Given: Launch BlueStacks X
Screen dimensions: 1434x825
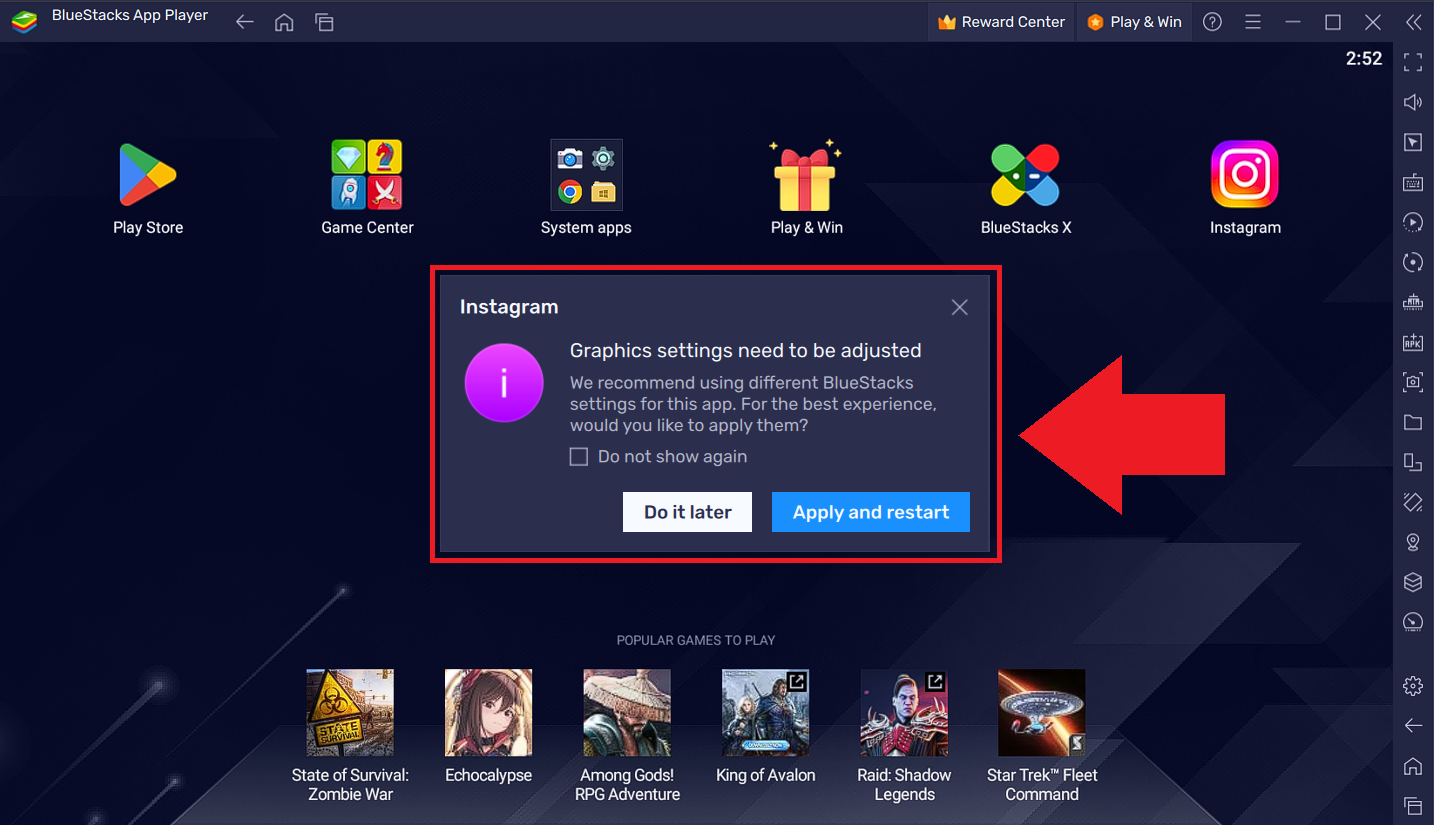Looking at the screenshot, I should click(1025, 175).
